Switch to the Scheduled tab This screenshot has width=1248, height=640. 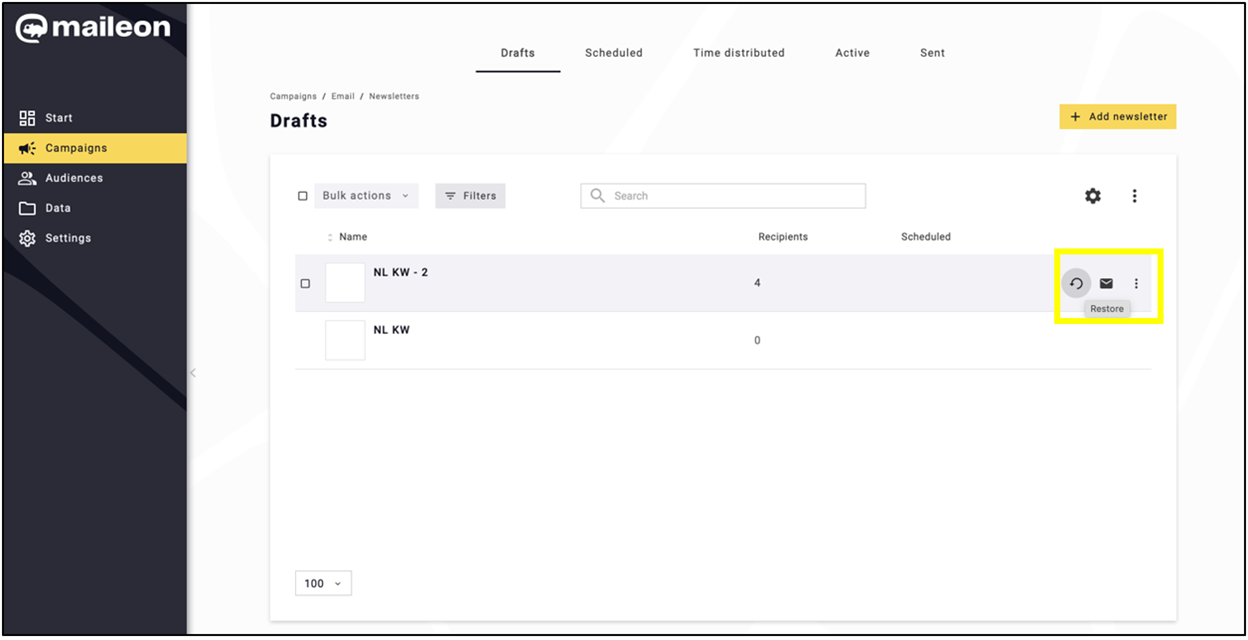[613, 53]
